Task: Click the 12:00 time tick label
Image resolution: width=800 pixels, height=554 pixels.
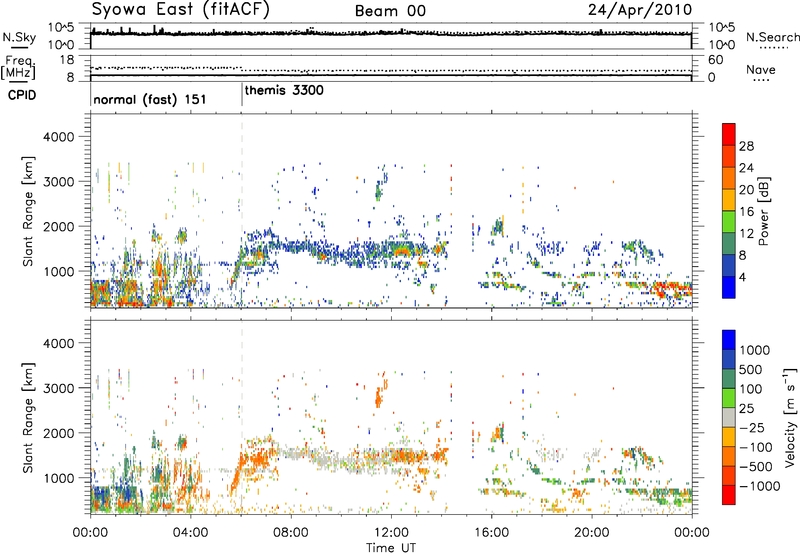Action: (391, 533)
